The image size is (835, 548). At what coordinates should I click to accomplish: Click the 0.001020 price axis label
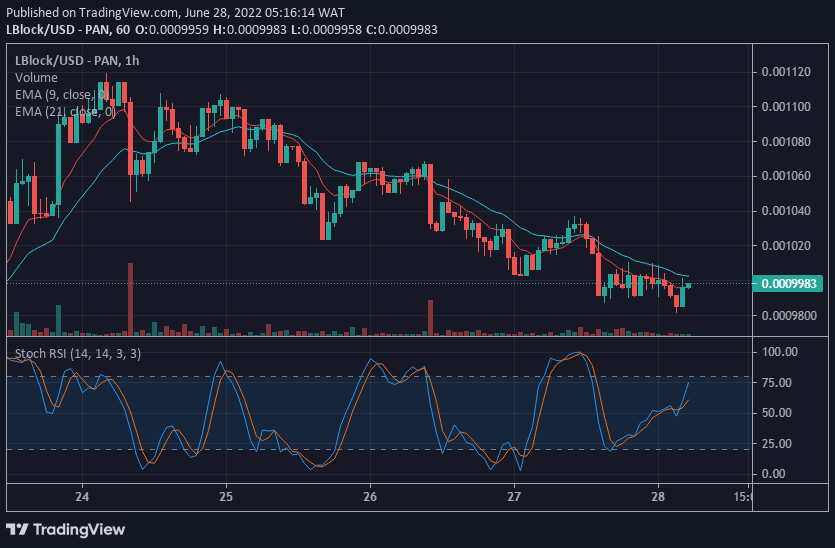point(786,246)
